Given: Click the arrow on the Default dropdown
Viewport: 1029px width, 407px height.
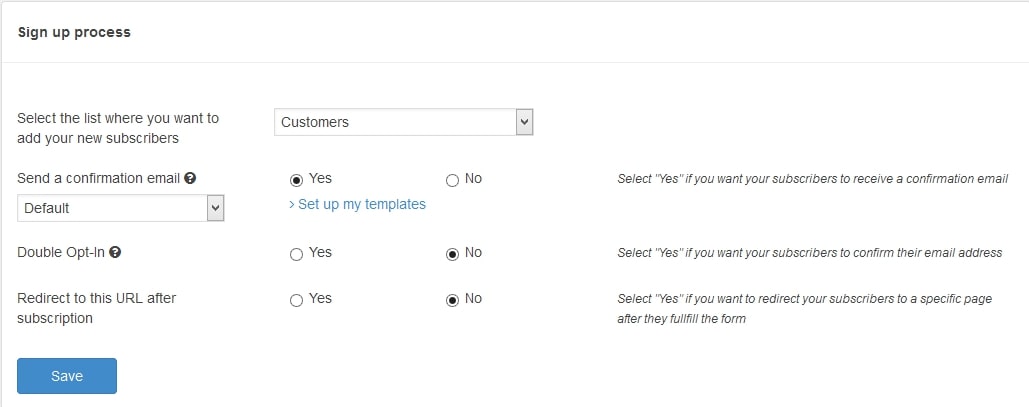Looking at the screenshot, I should pyautogui.click(x=215, y=208).
